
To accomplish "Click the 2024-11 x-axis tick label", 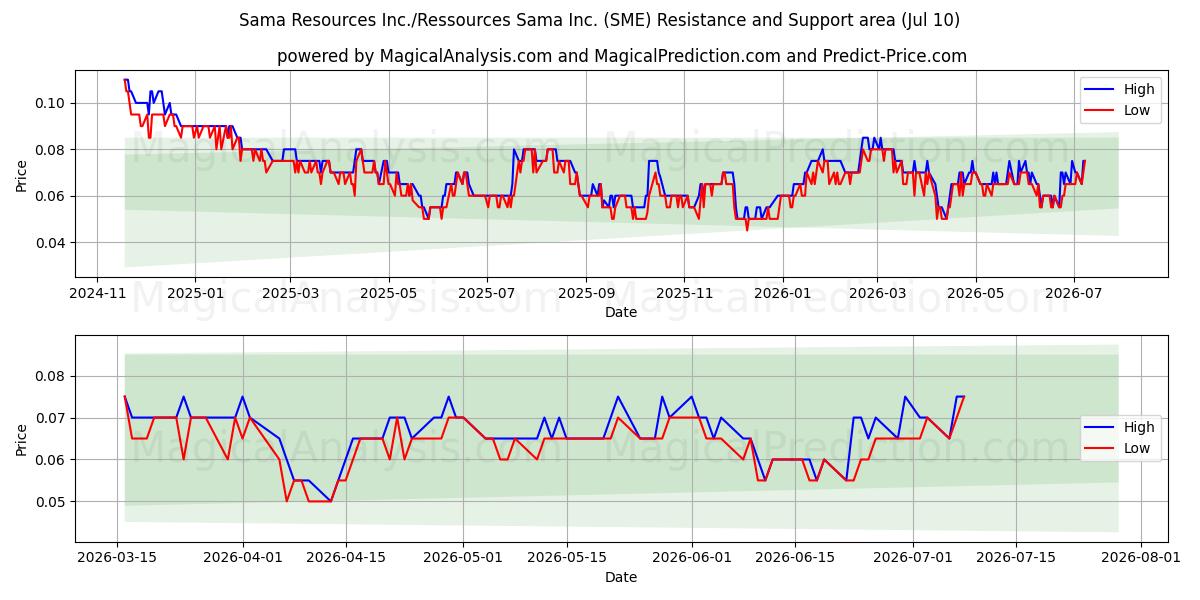I will tap(97, 293).
